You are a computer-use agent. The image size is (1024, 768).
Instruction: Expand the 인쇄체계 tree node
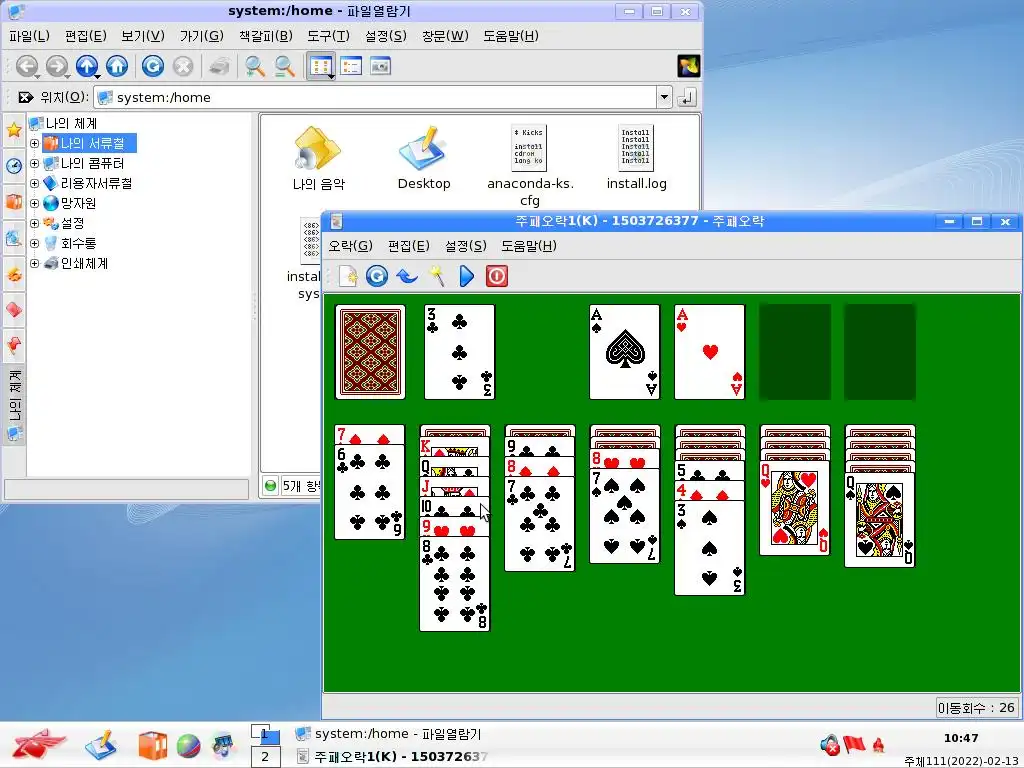[x=35, y=264]
